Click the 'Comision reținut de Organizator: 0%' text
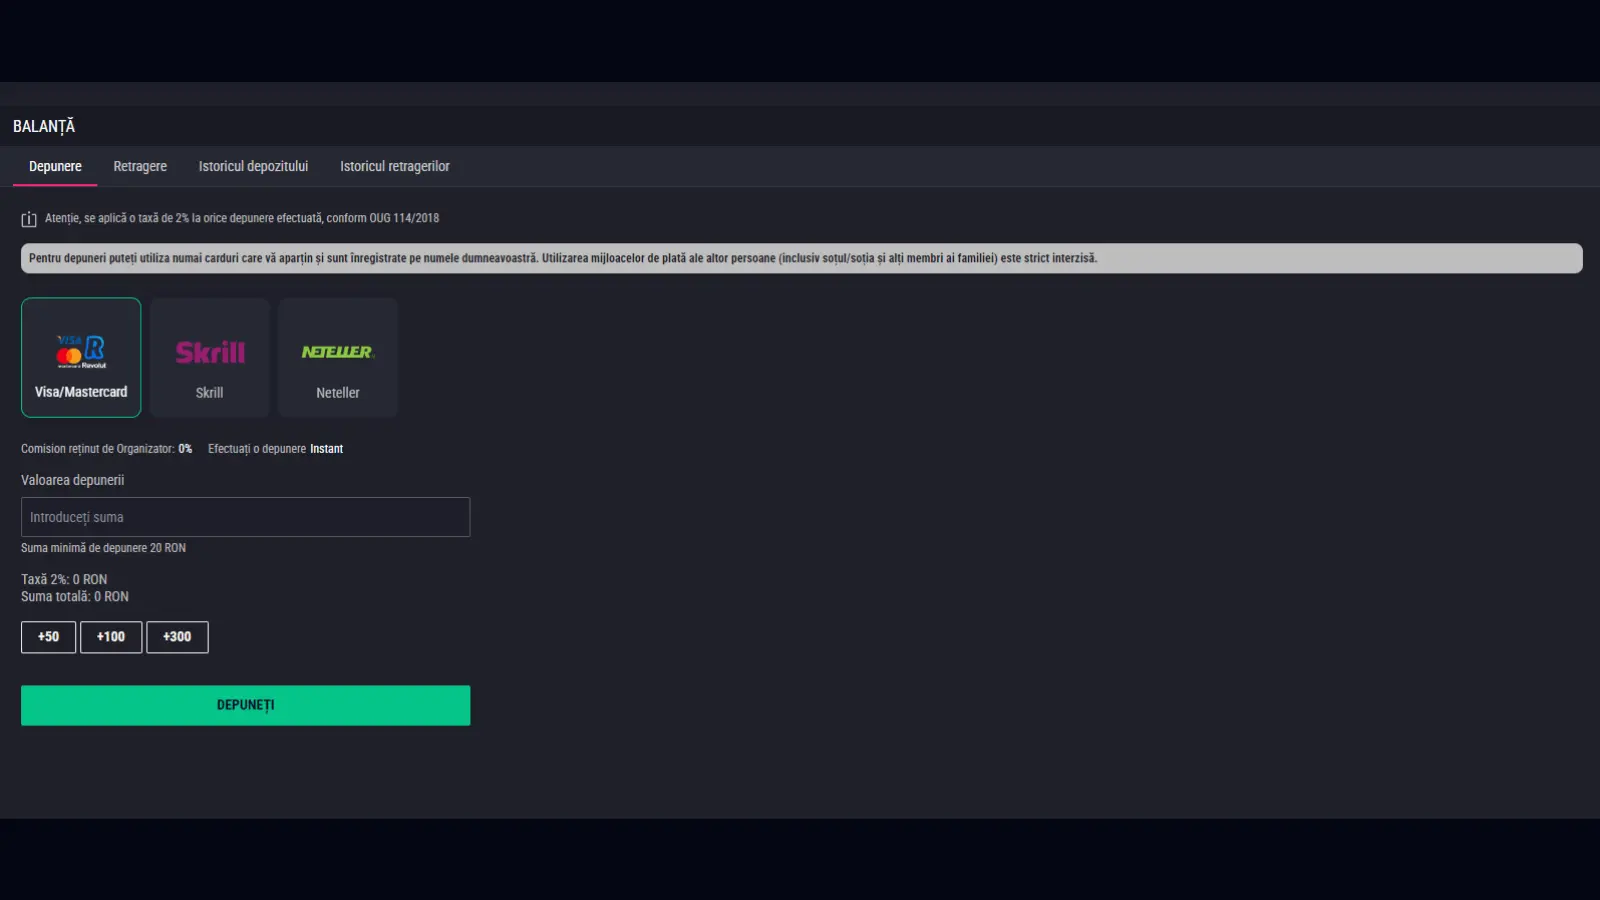The height and width of the screenshot is (900, 1600). pyautogui.click(x=106, y=449)
